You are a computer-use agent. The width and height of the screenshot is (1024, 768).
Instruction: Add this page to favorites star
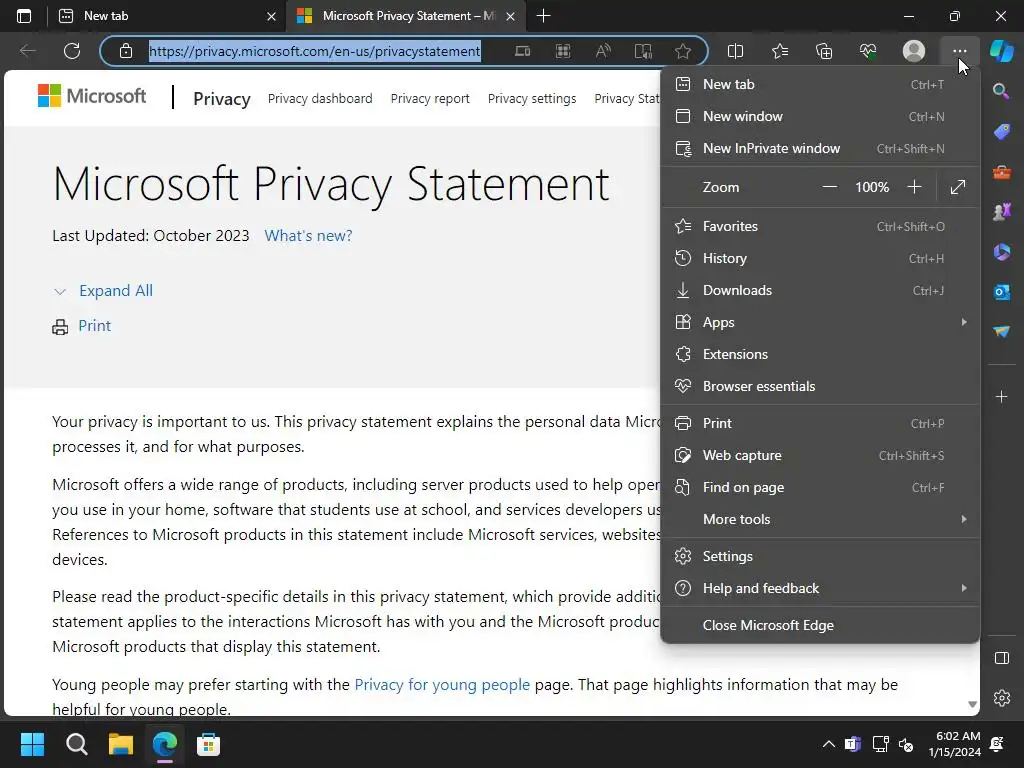683,51
